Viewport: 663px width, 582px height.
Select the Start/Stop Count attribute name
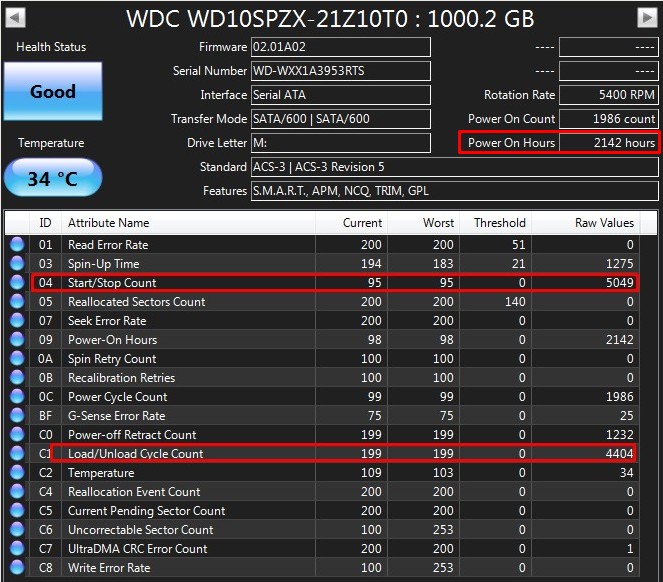(112, 283)
